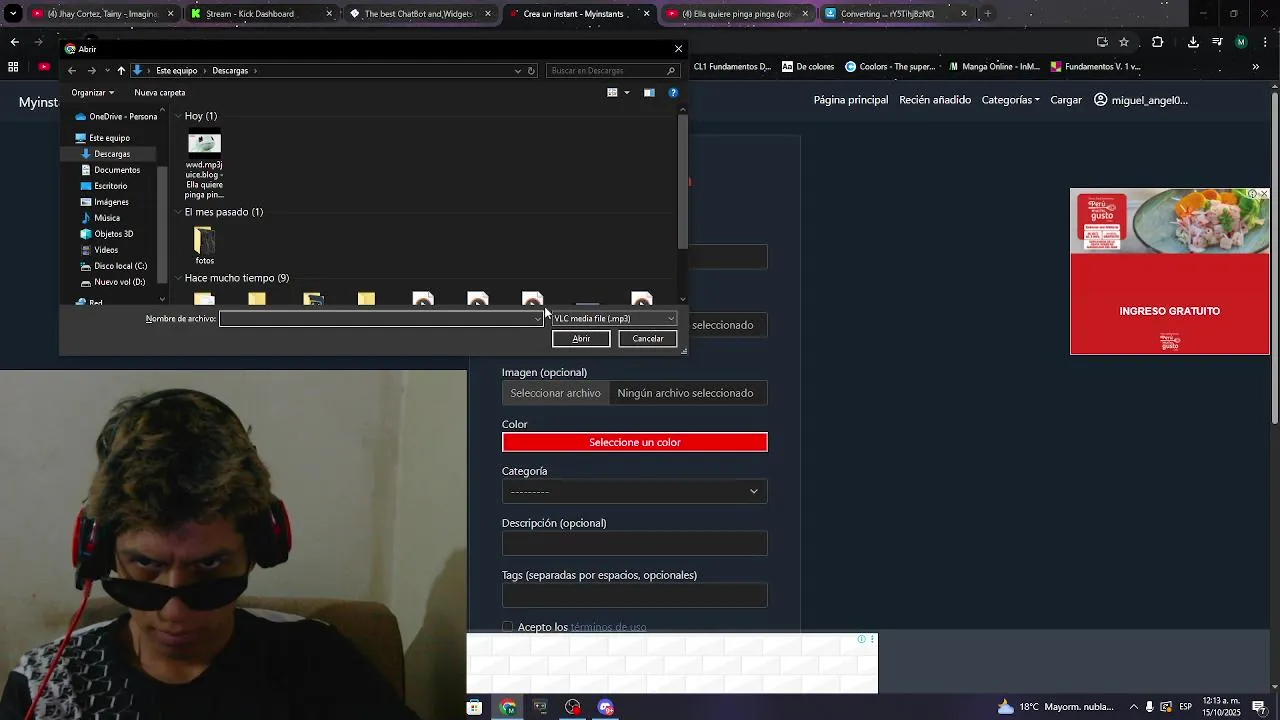Switch to the Converting... tab
The width and height of the screenshot is (1280, 720).
coord(896,14)
